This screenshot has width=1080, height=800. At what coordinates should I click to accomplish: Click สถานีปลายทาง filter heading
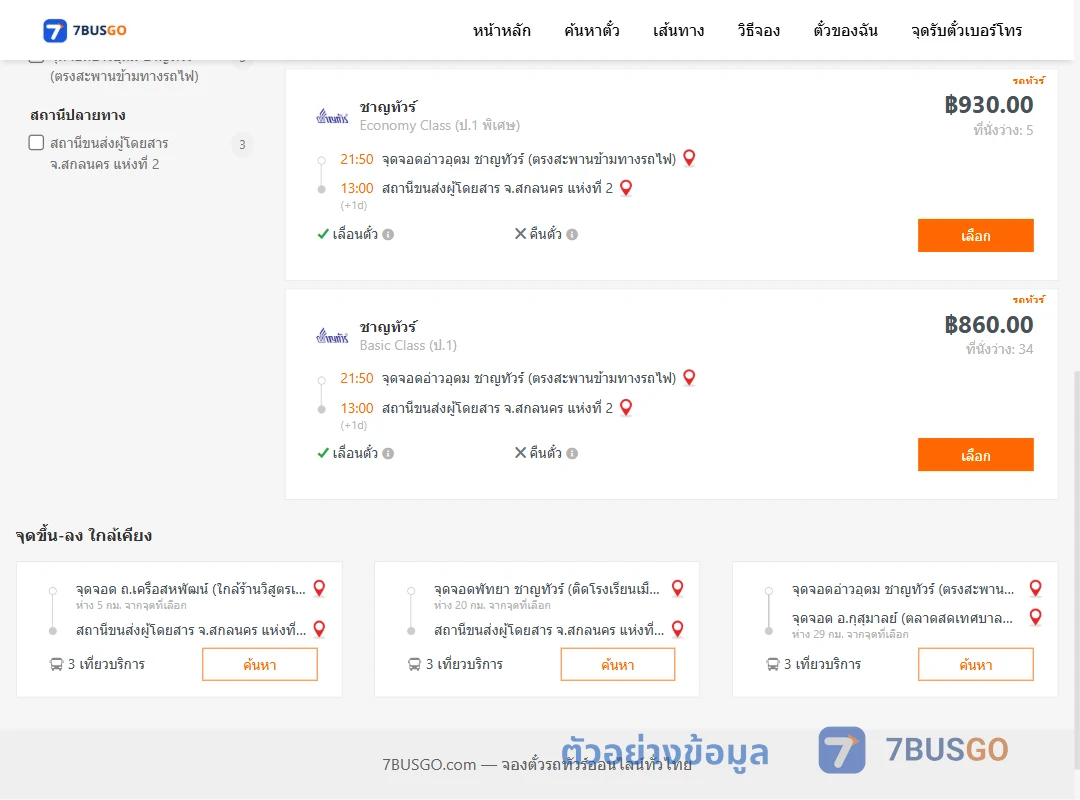(78, 115)
